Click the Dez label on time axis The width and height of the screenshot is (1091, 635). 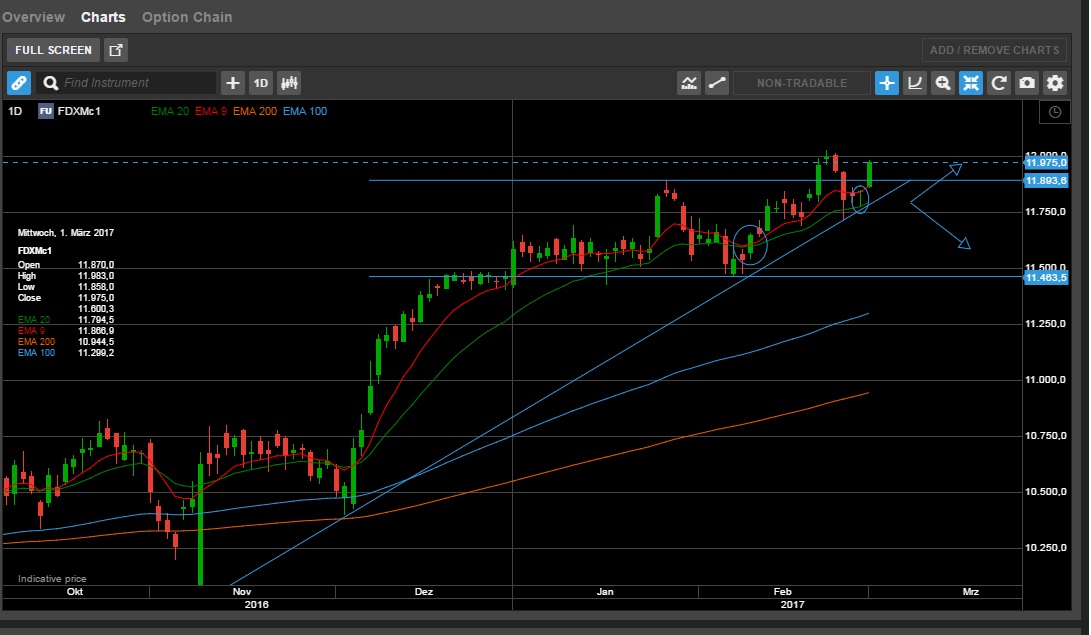424,592
